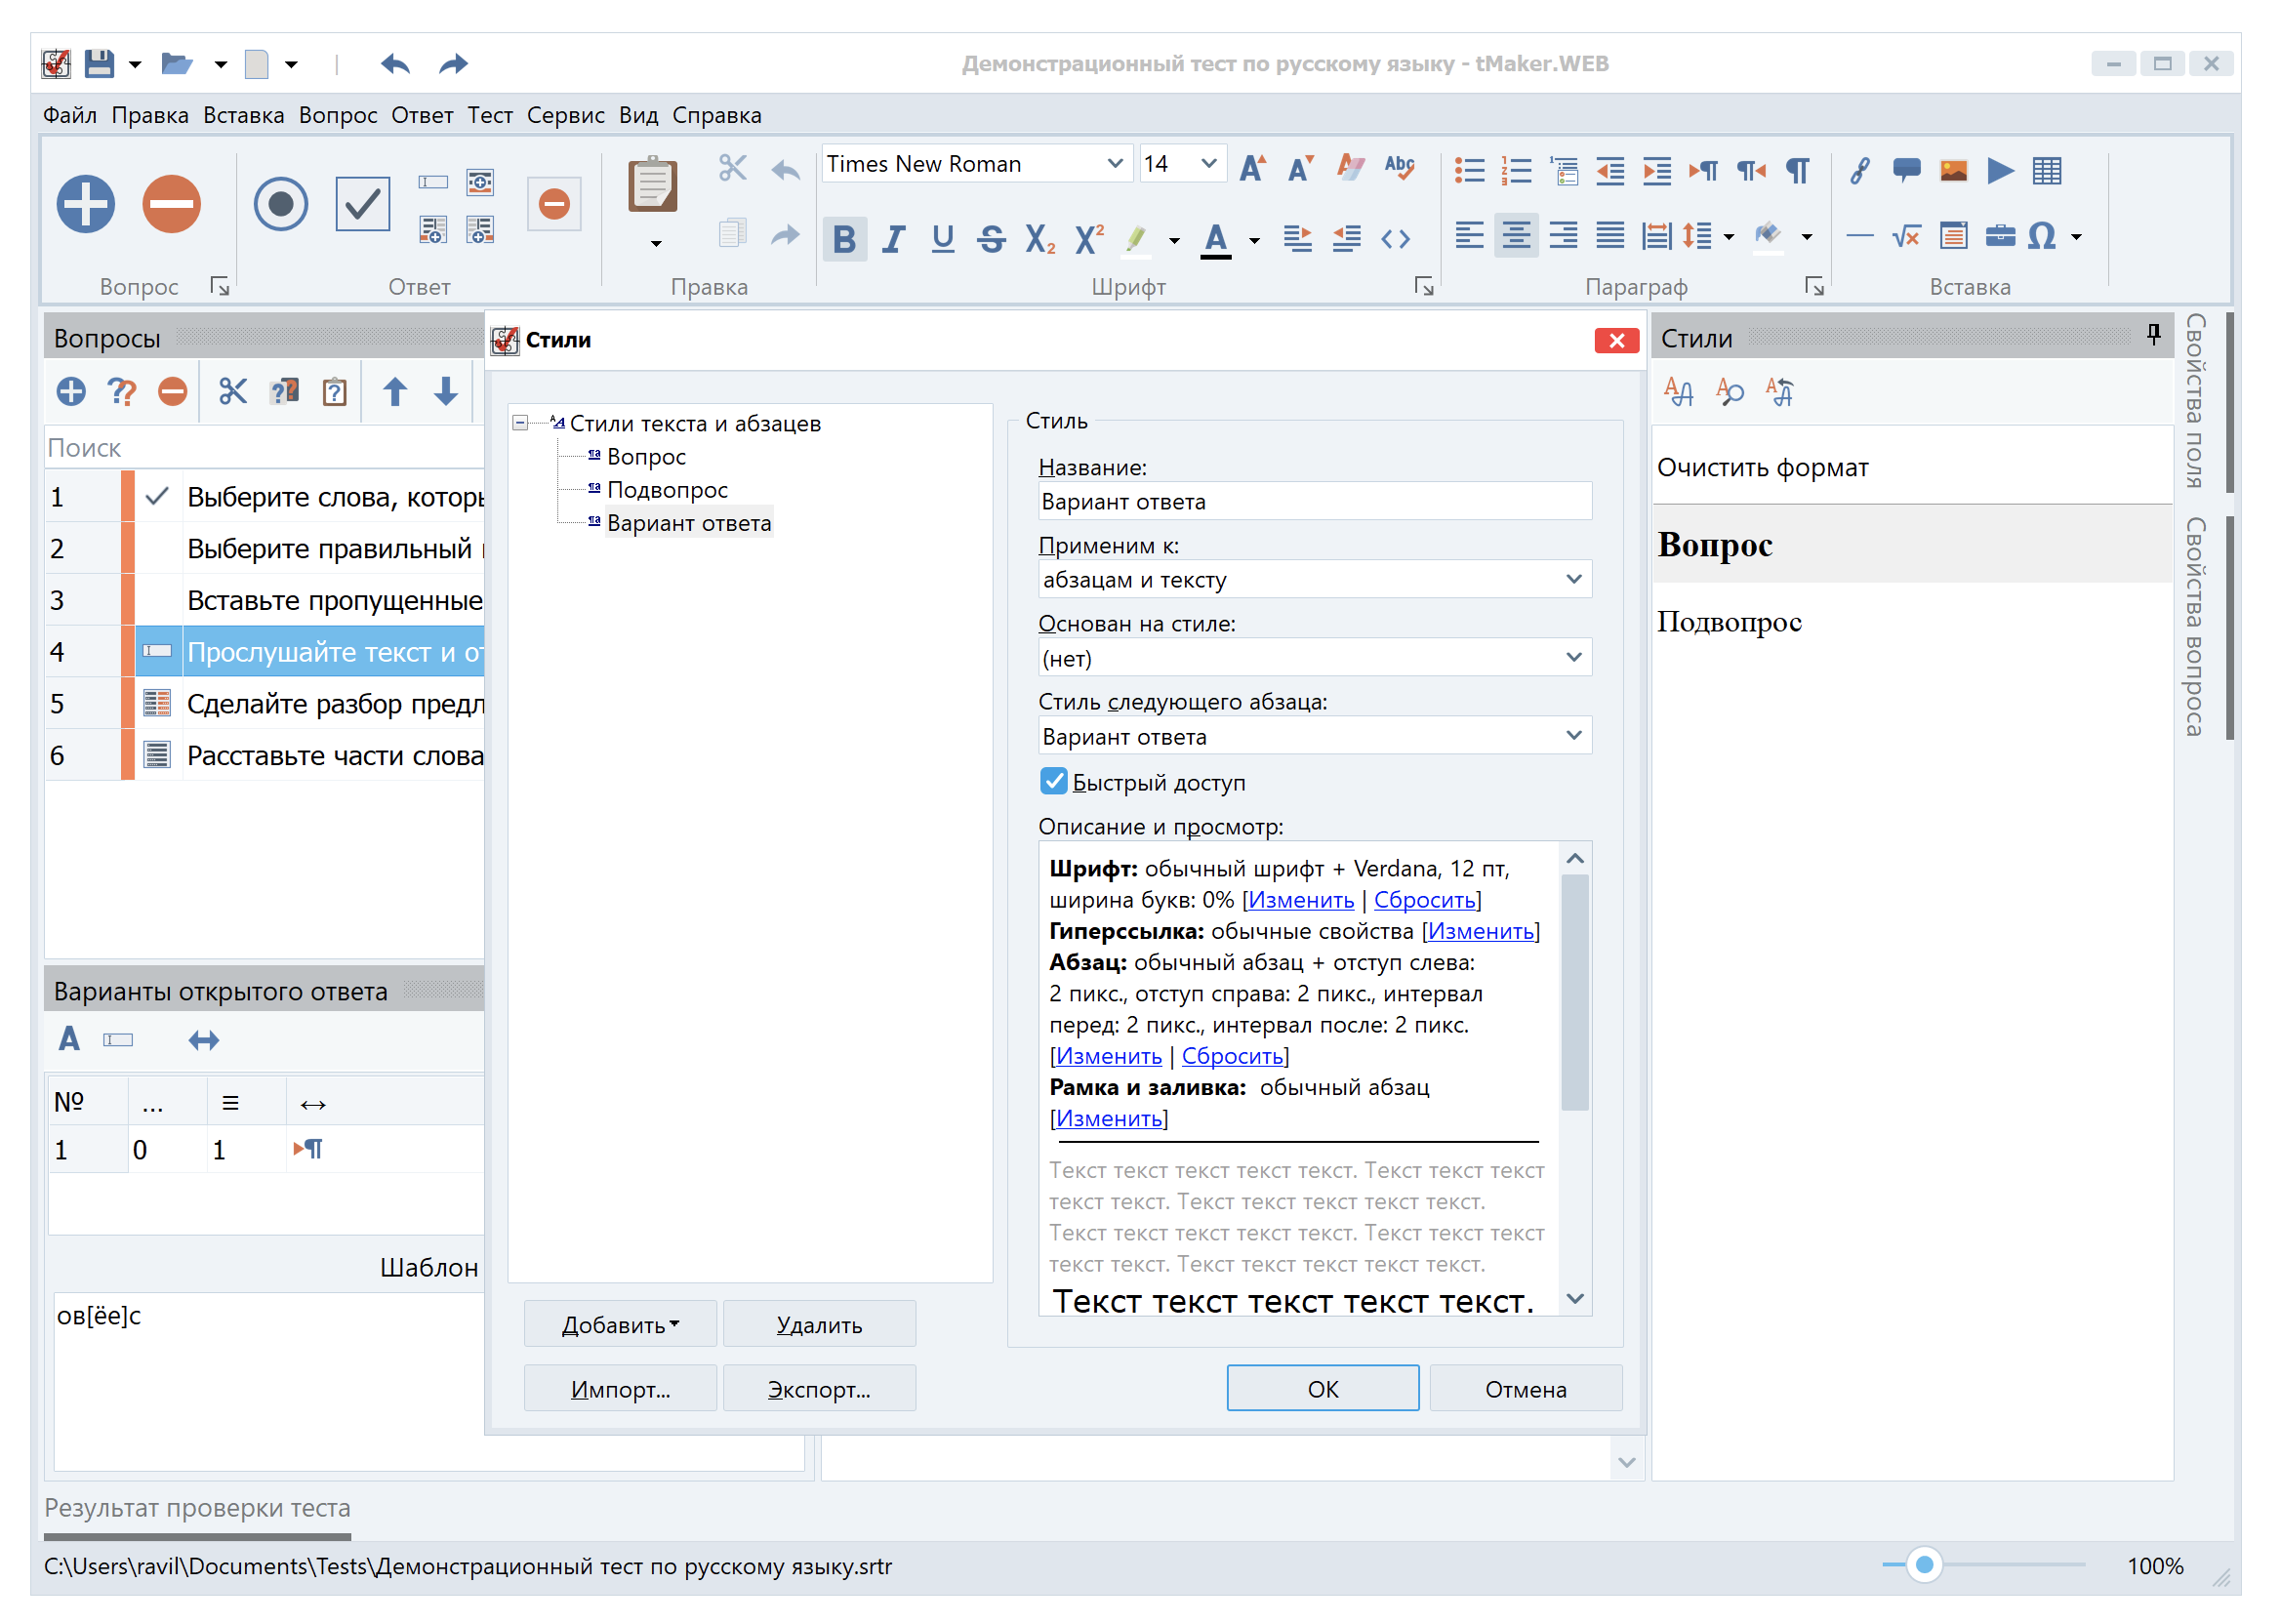Toggle bold formatting with the B button
The width and height of the screenshot is (2280, 1624).
pos(845,239)
